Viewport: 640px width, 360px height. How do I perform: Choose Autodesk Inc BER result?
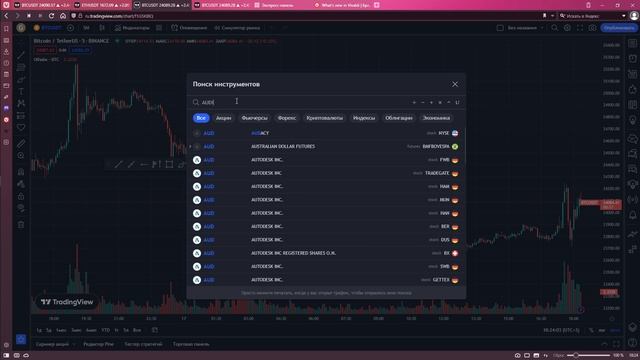point(326,227)
